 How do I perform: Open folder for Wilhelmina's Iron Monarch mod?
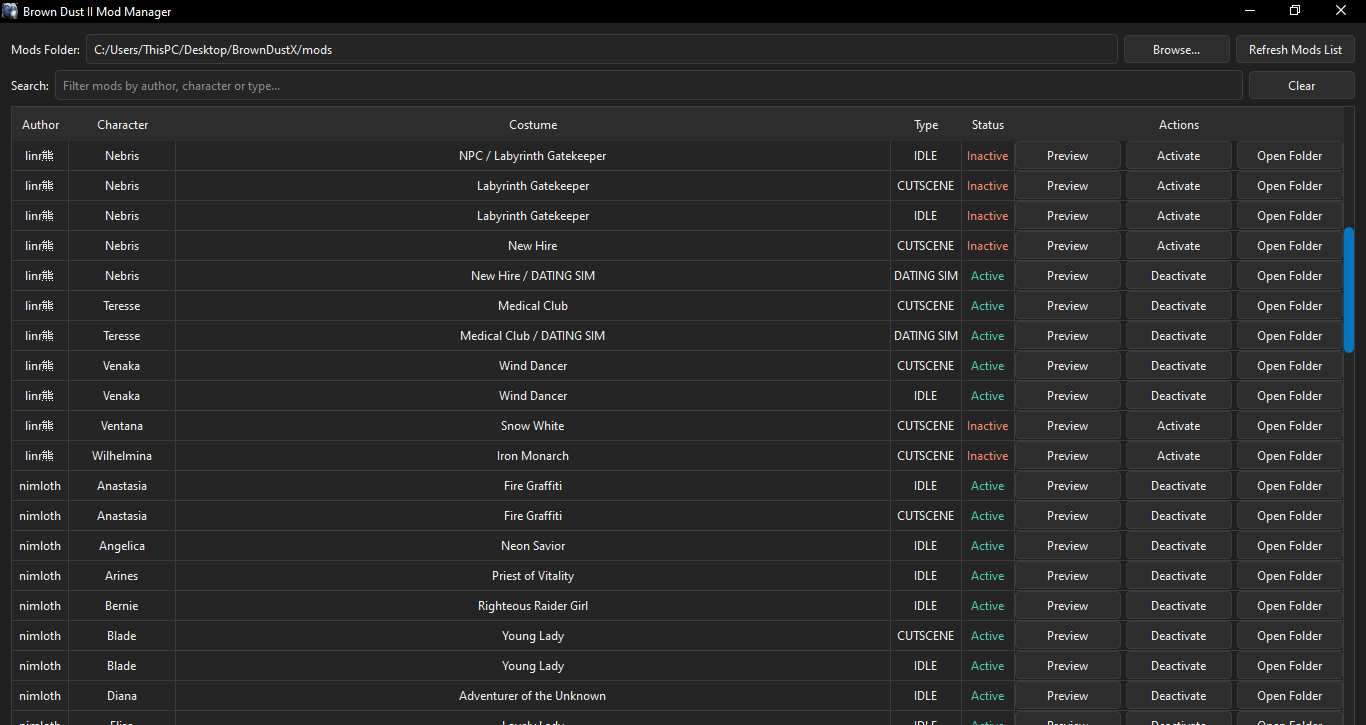1289,455
